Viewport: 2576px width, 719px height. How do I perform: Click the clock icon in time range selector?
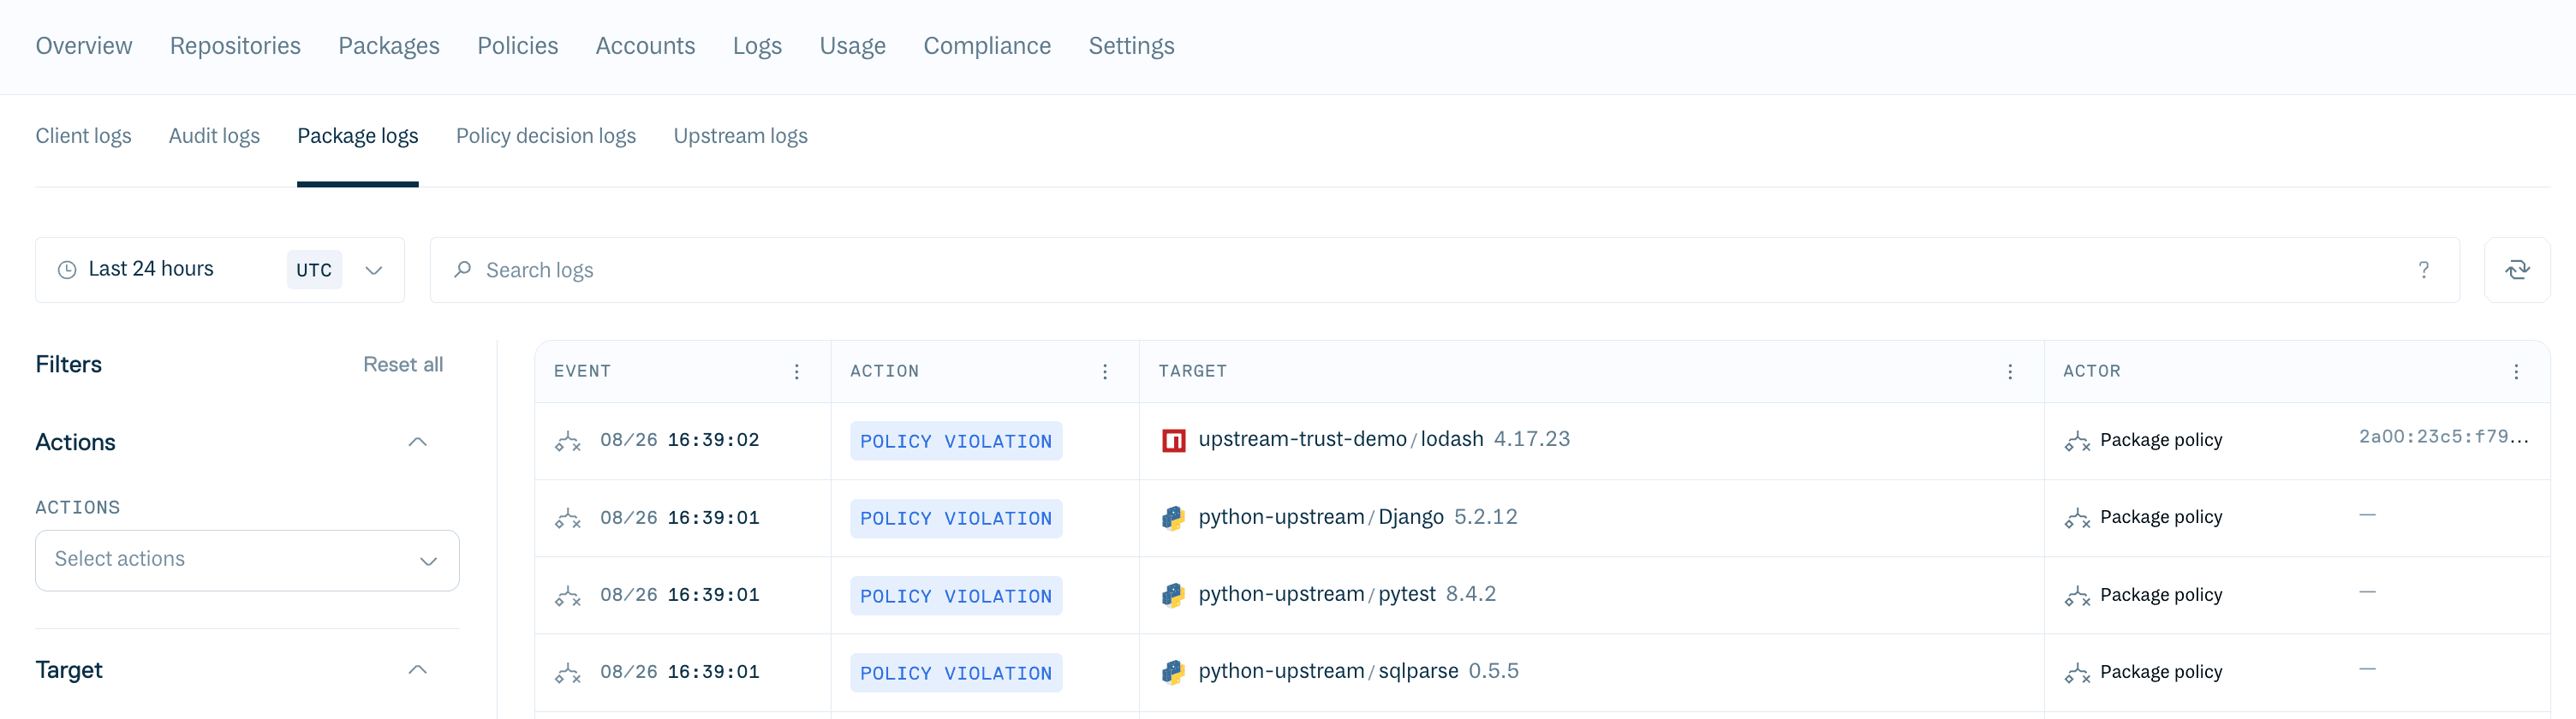coord(67,270)
